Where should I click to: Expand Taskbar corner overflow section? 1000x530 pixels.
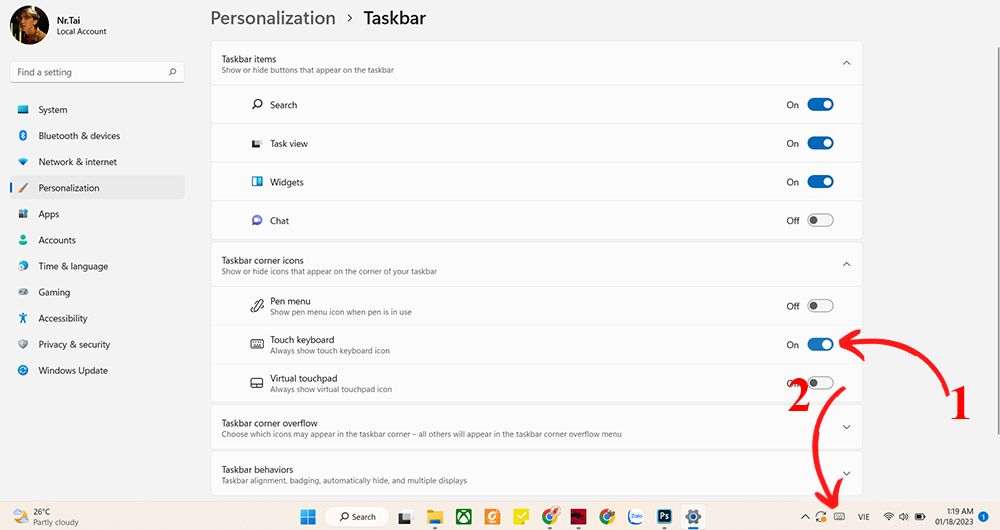tap(846, 427)
